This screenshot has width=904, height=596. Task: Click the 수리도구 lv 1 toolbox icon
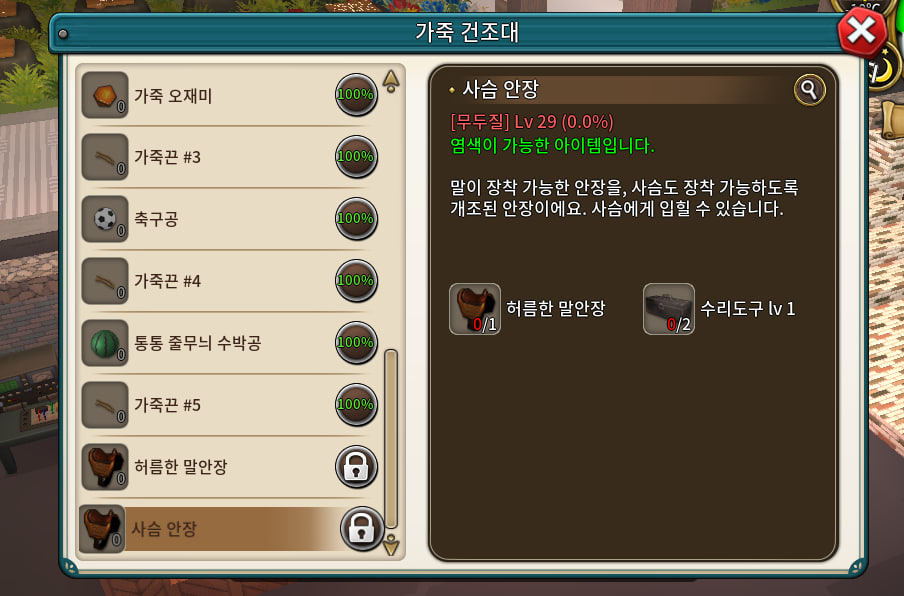pos(669,308)
